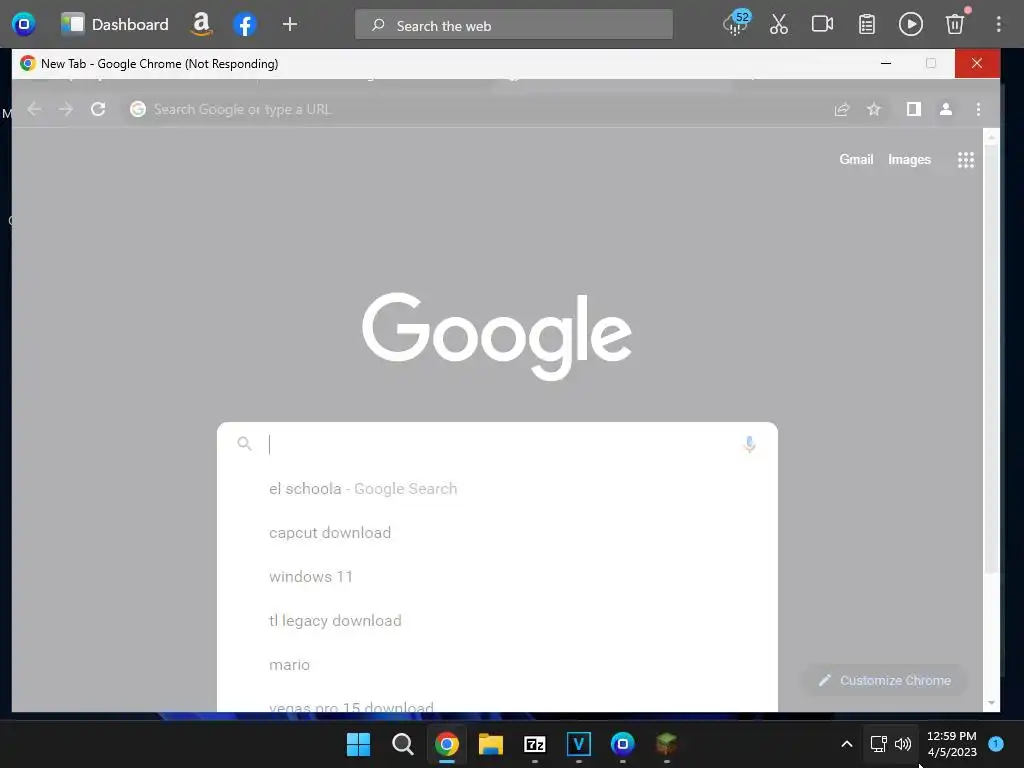This screenshot has width=1024, height=768.
Task: Open the Amazon shortcut icon
Action: [201, 25]
